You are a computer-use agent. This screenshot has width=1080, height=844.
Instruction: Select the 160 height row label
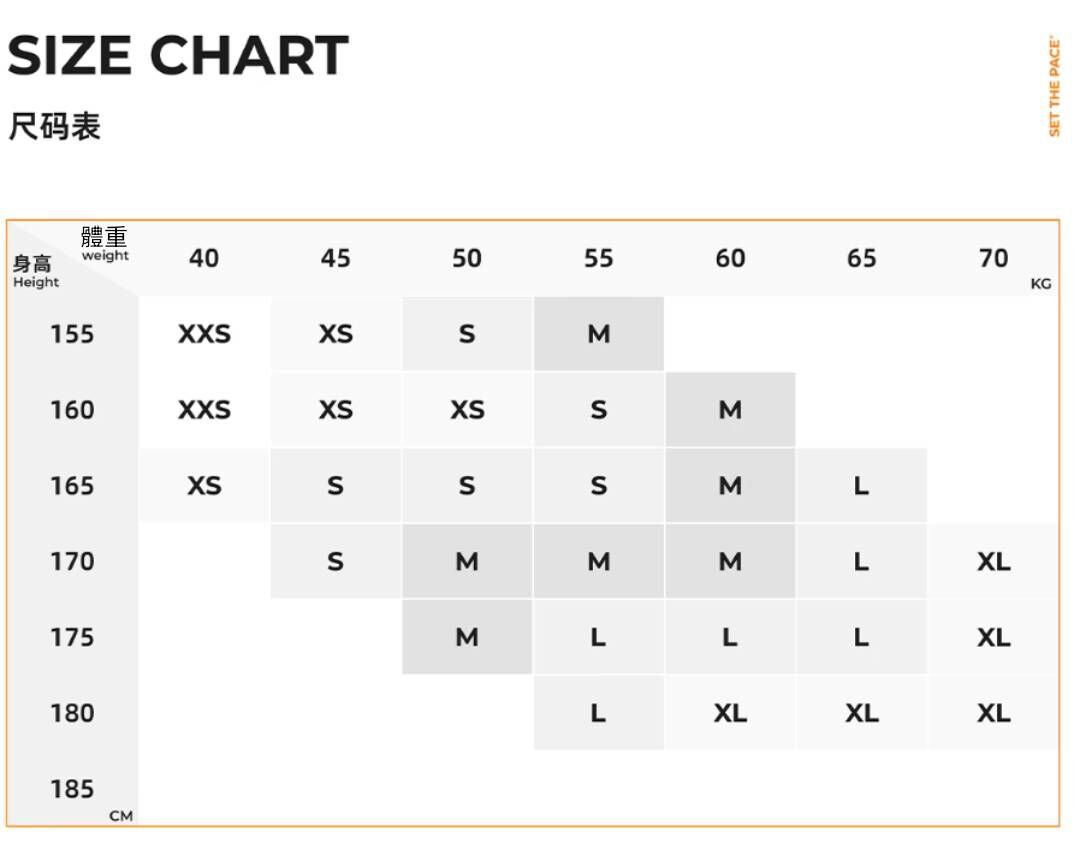click(72, 410)
